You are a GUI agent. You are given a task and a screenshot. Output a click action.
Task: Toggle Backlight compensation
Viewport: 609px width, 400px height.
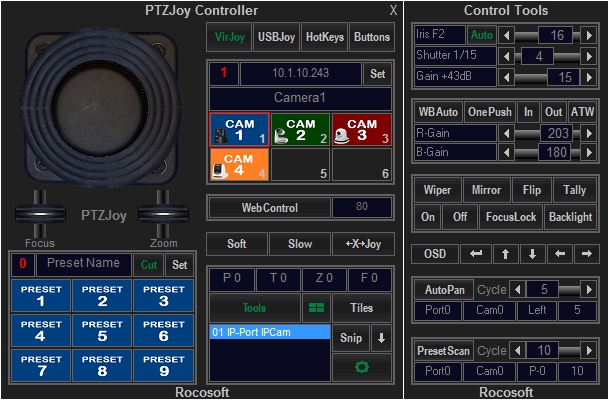(571, 217)
